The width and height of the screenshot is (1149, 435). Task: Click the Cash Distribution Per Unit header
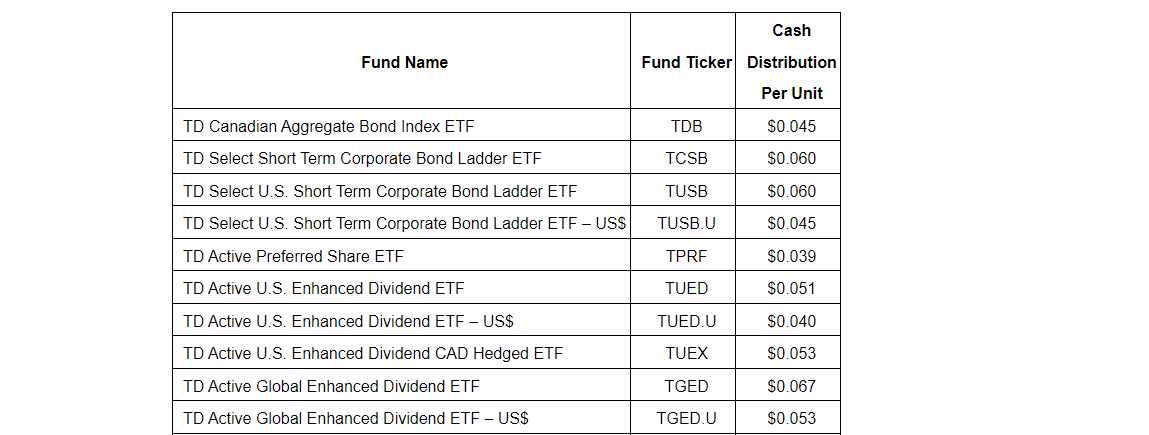[x=791, y=62]
